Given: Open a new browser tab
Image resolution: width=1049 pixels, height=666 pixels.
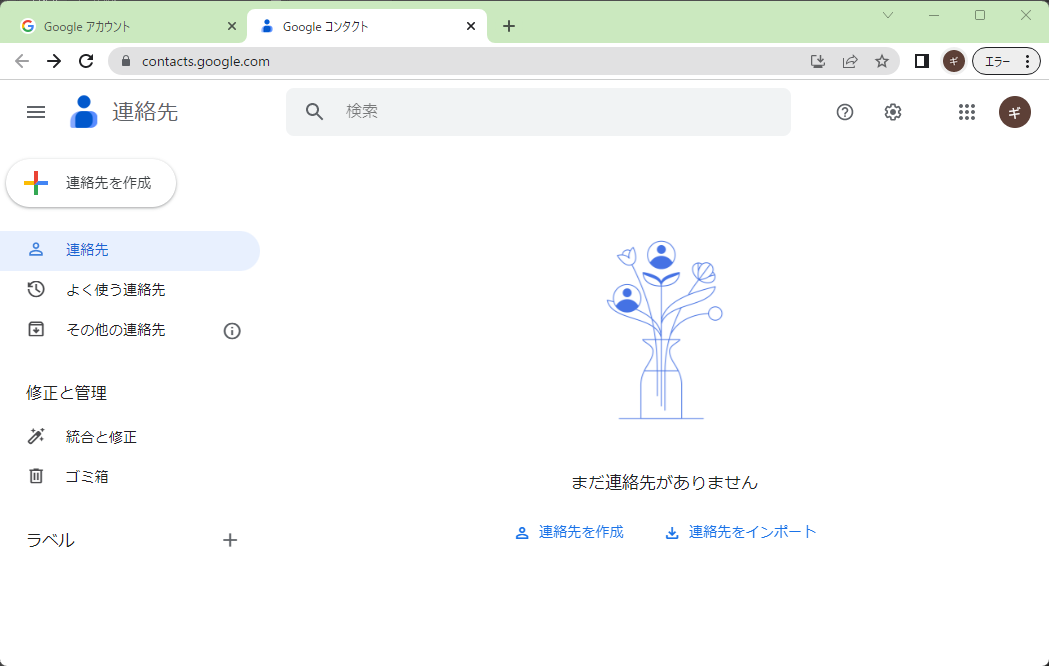Looking at the screenshot, I should (x=509, y=26).
